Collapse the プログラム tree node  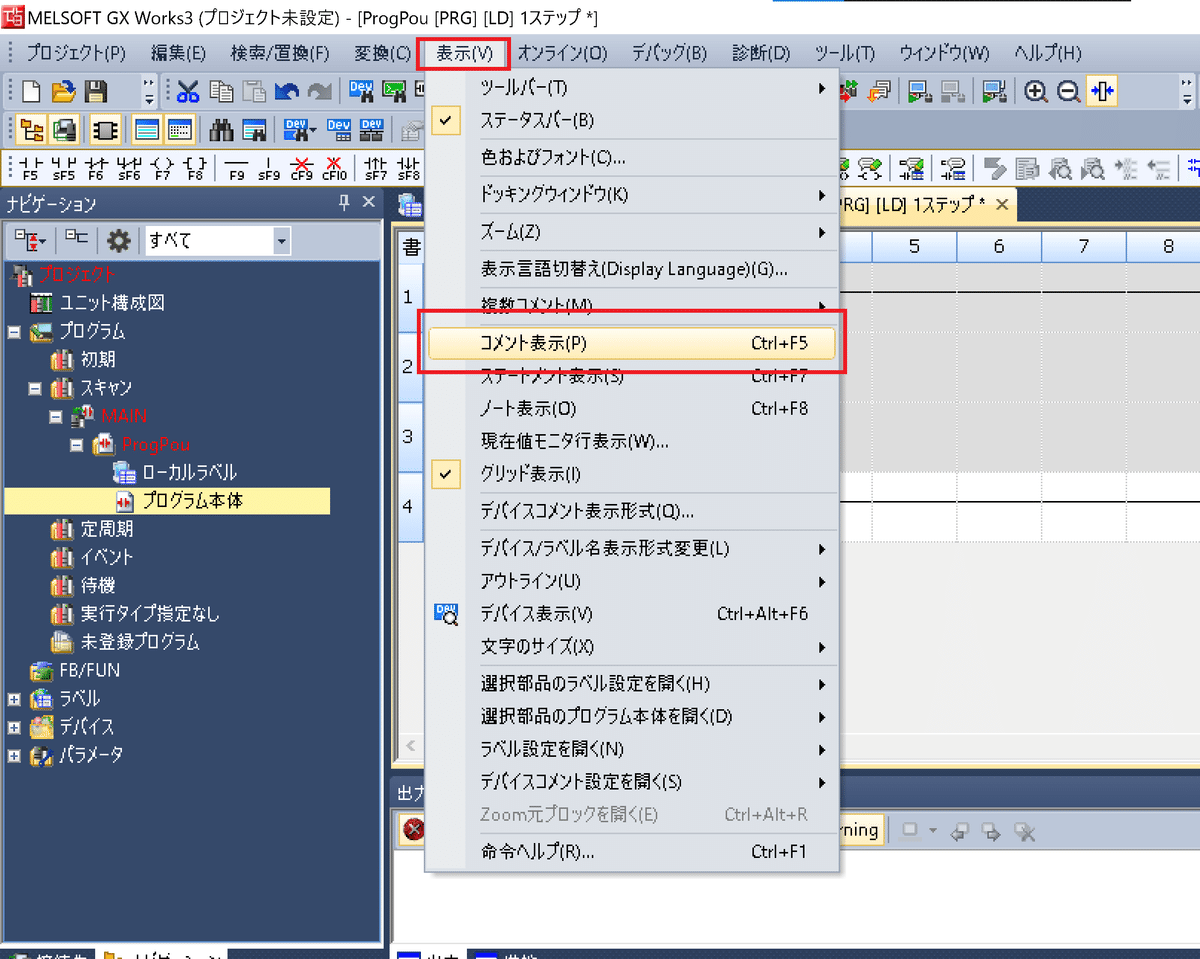(x=14, y=332)
